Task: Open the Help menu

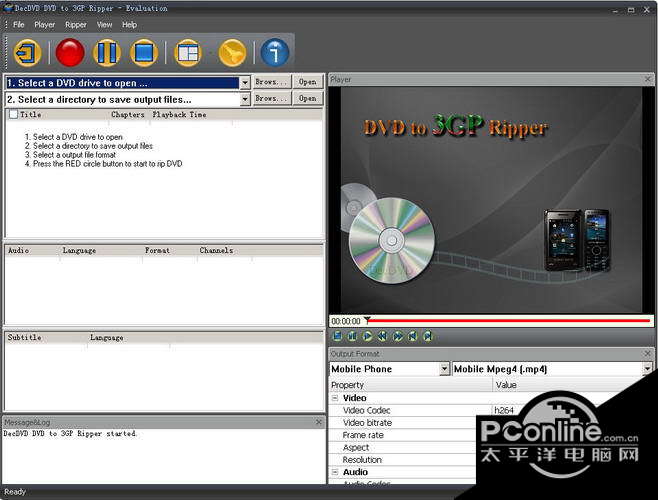Action: pos(129,25)
